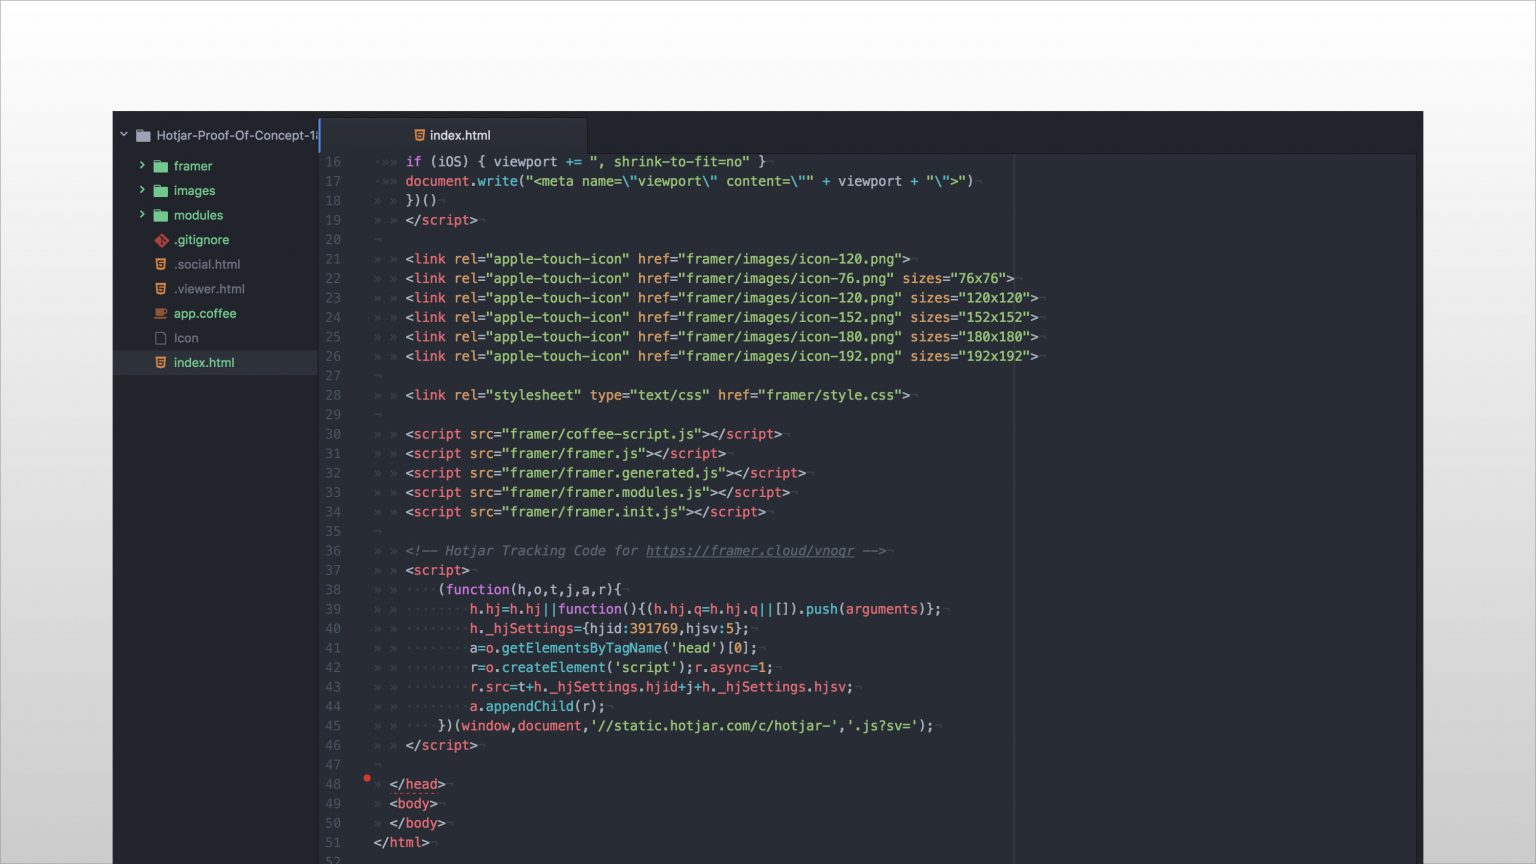Click the project root folder icon
The width and height of the screenshot is (1536, 864).
(x=143, y=135)
